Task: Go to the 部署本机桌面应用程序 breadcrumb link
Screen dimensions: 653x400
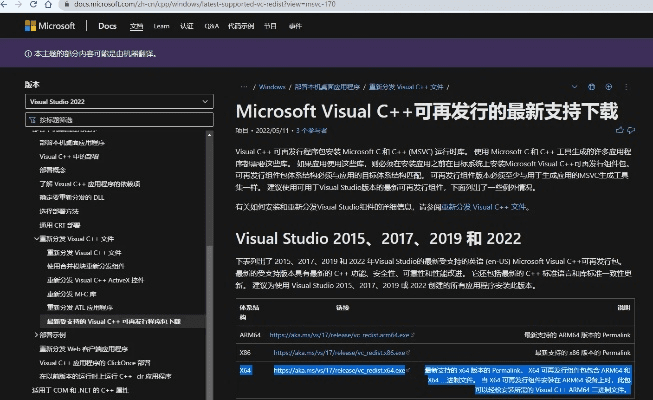Action: click(327, 87)
